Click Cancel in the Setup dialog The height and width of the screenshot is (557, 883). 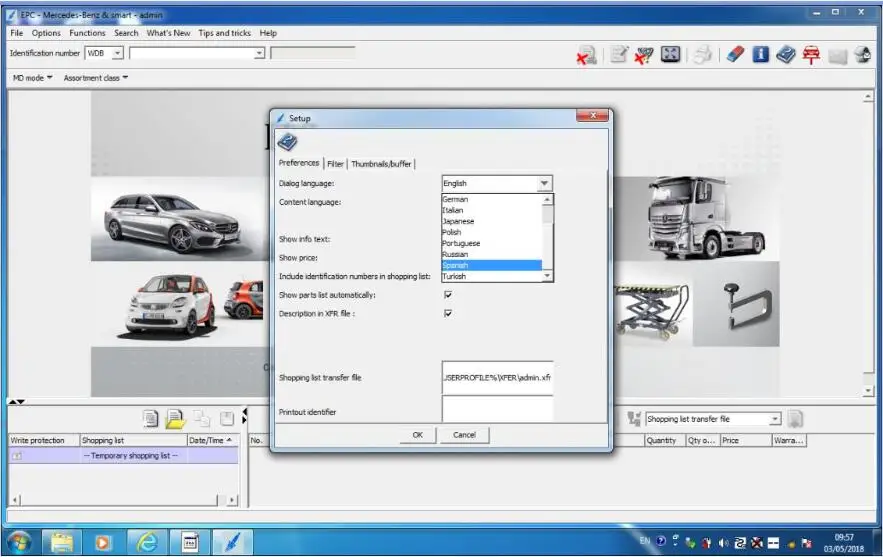(464, 435)
